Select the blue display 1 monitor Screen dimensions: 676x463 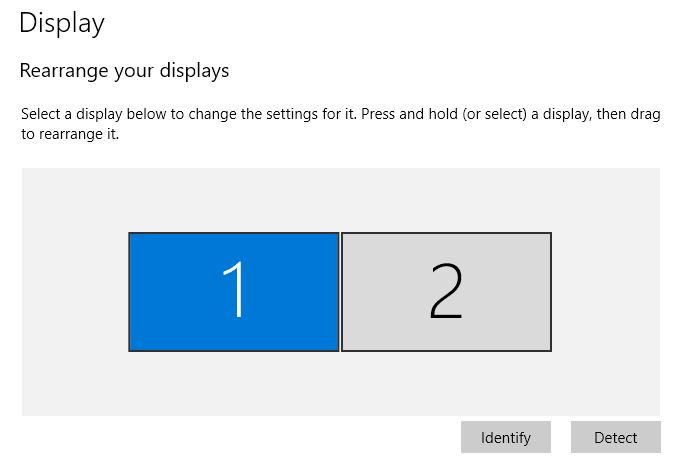pyautogui.click(x=234, y=292)
